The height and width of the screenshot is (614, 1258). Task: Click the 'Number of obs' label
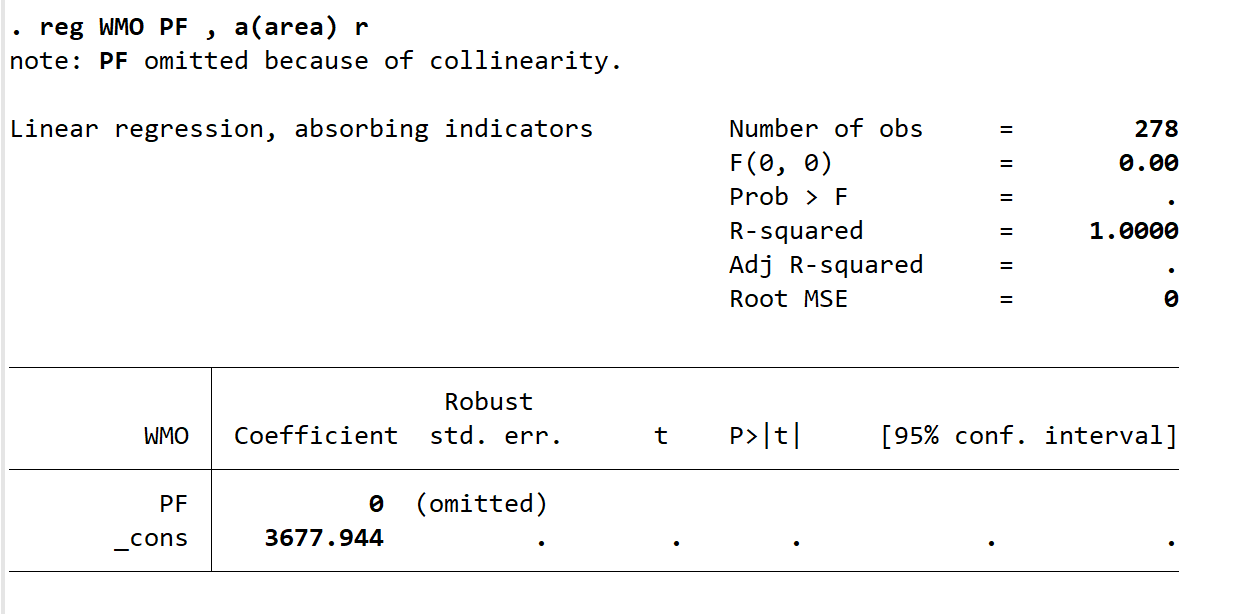tap(825, 129)
